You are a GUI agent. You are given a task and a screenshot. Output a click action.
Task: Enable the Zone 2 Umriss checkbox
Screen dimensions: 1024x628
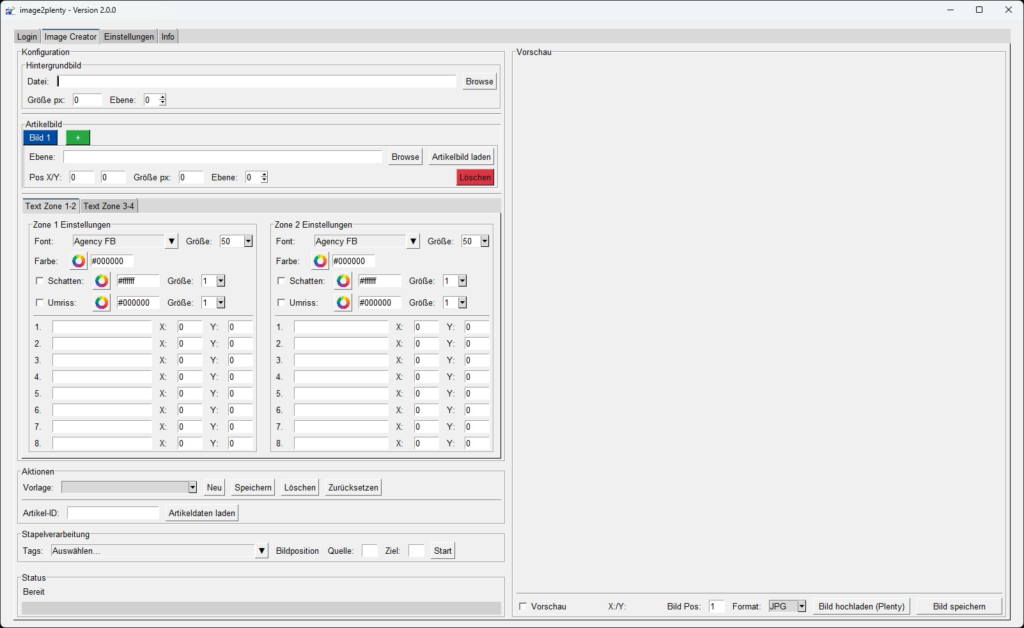pyautogui.click(x=281, y=302)
